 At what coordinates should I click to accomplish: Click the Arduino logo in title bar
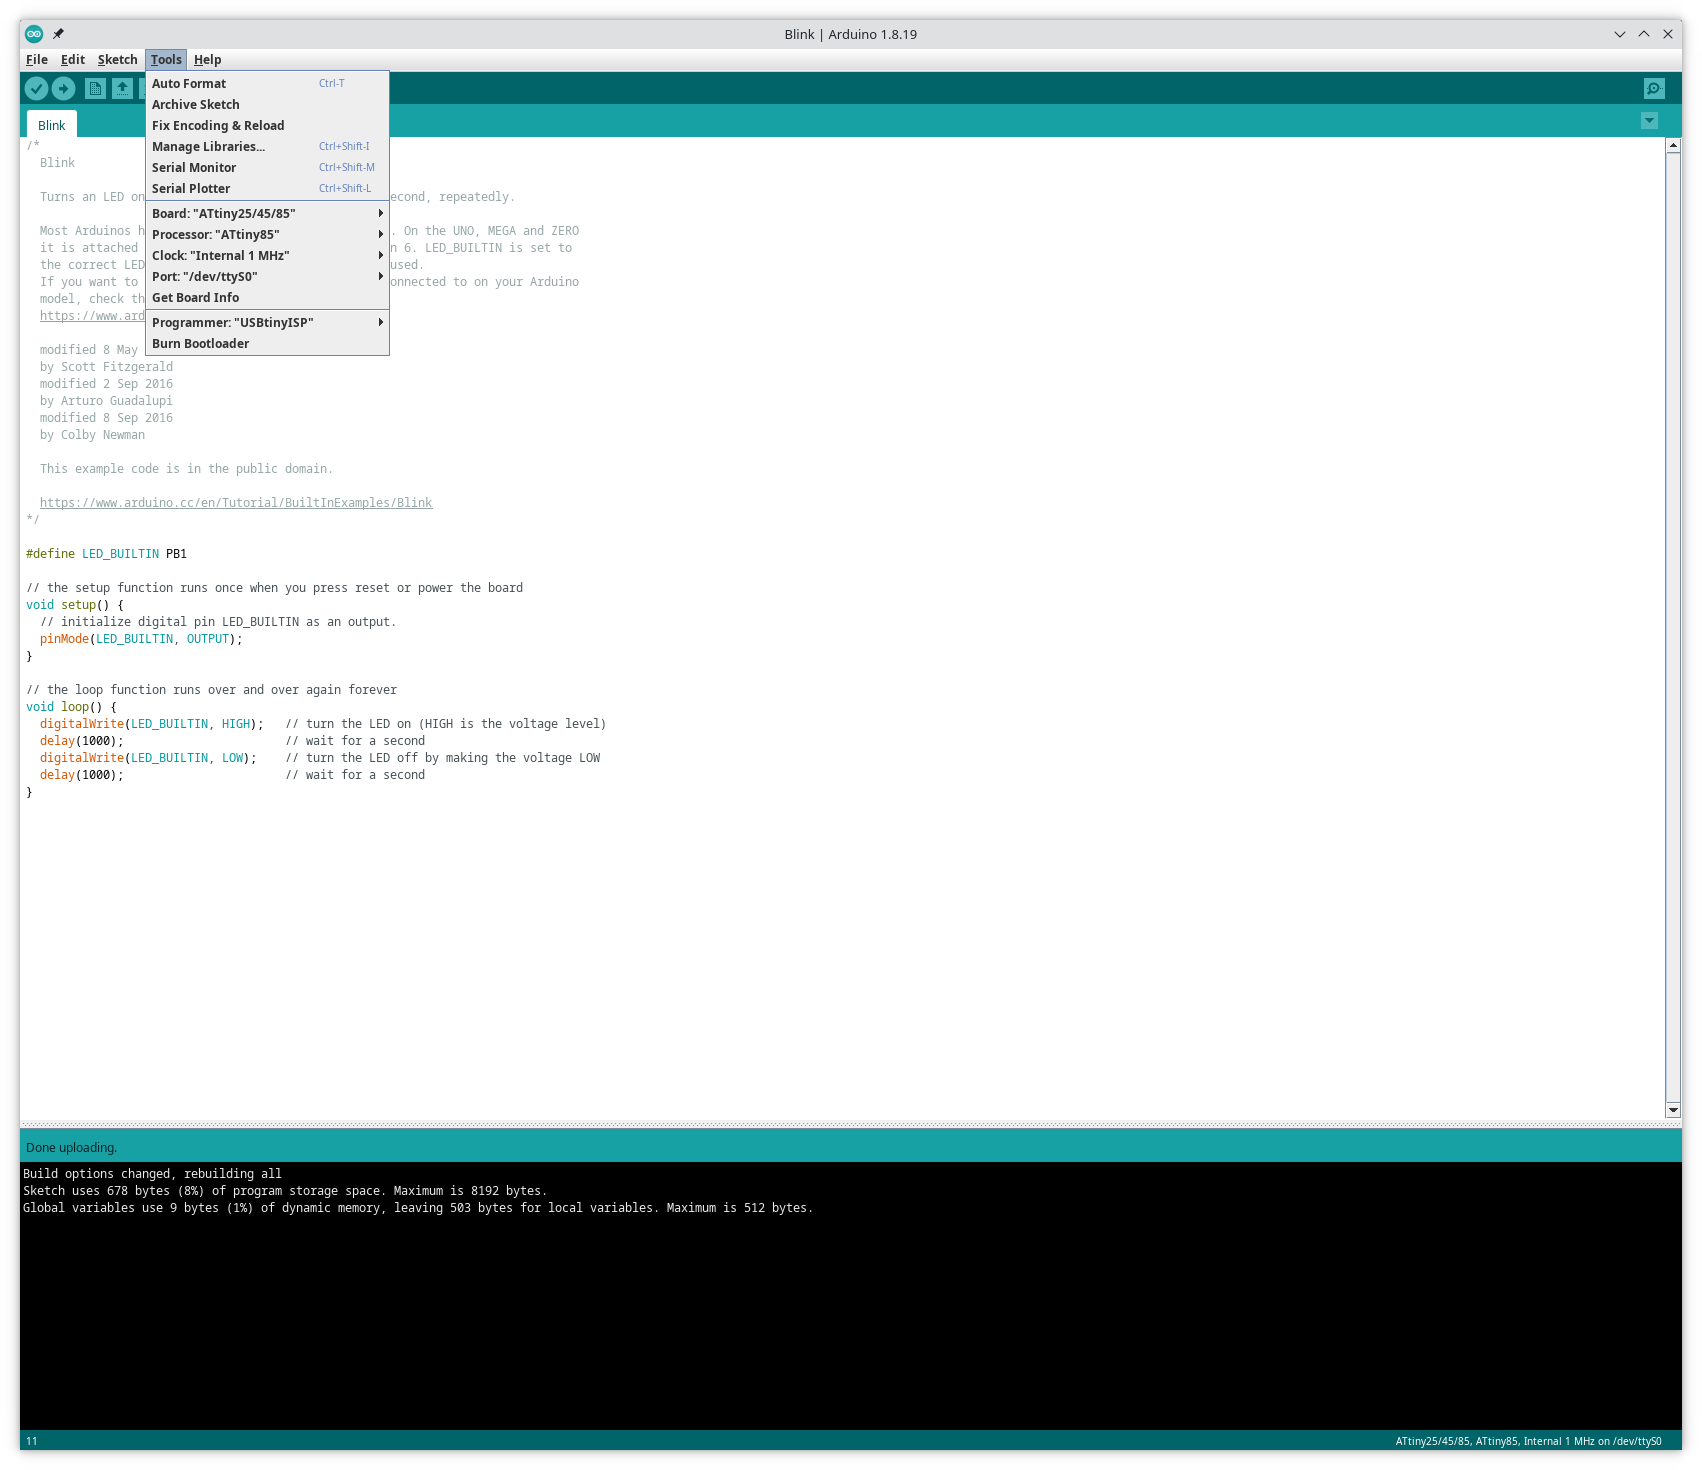[34, 34]
